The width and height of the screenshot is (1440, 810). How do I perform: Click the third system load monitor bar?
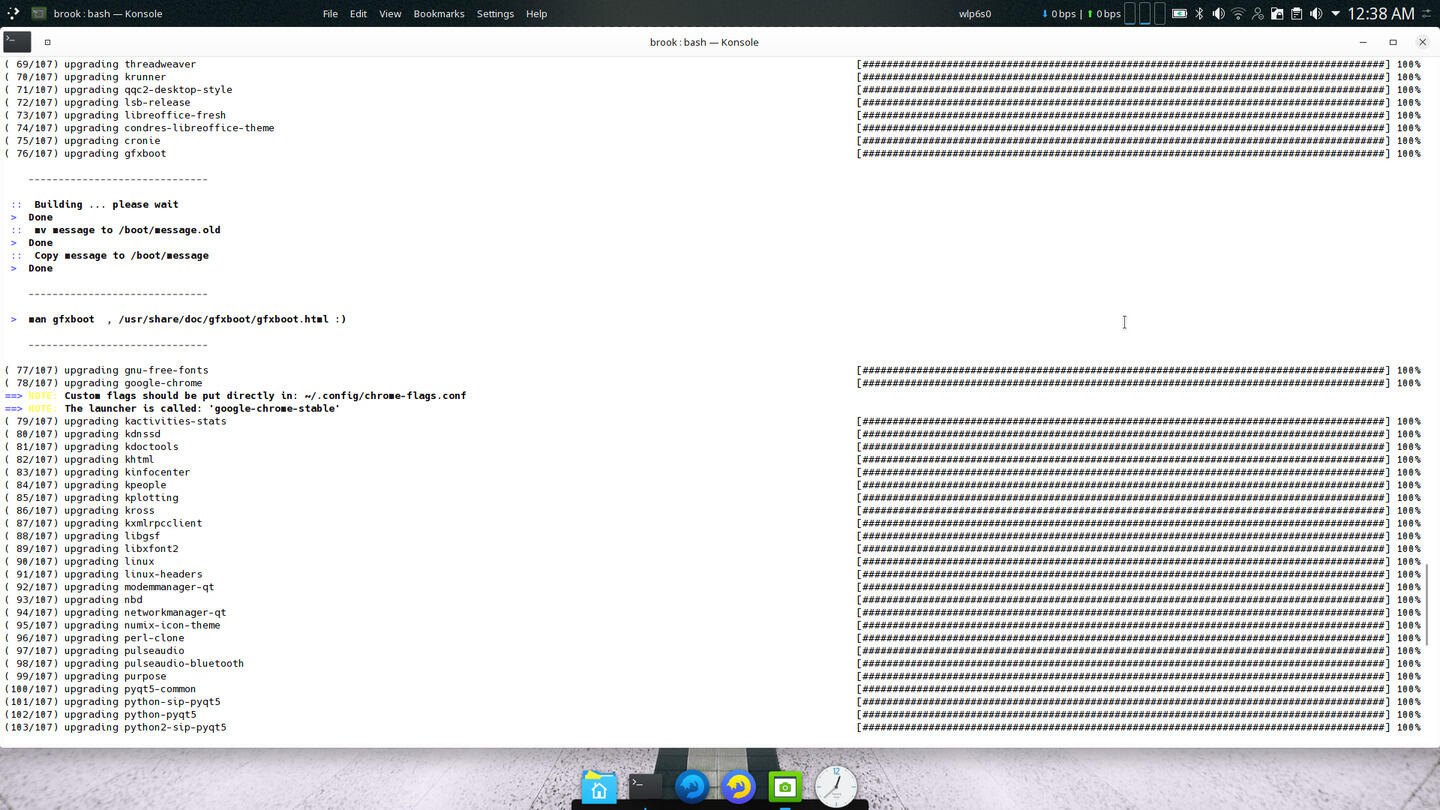[1159, 13]
